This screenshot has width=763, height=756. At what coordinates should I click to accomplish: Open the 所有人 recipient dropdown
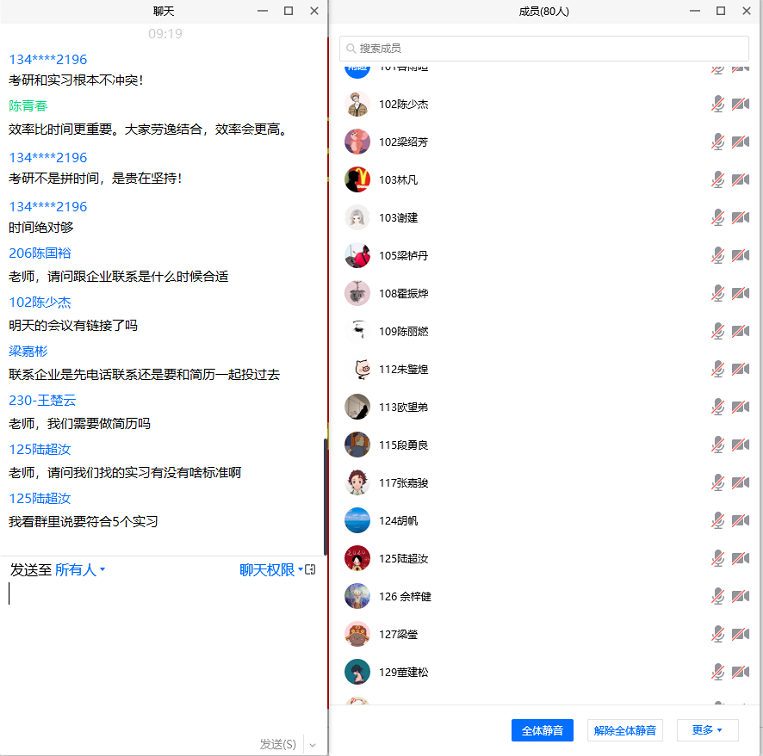(80, 570)
